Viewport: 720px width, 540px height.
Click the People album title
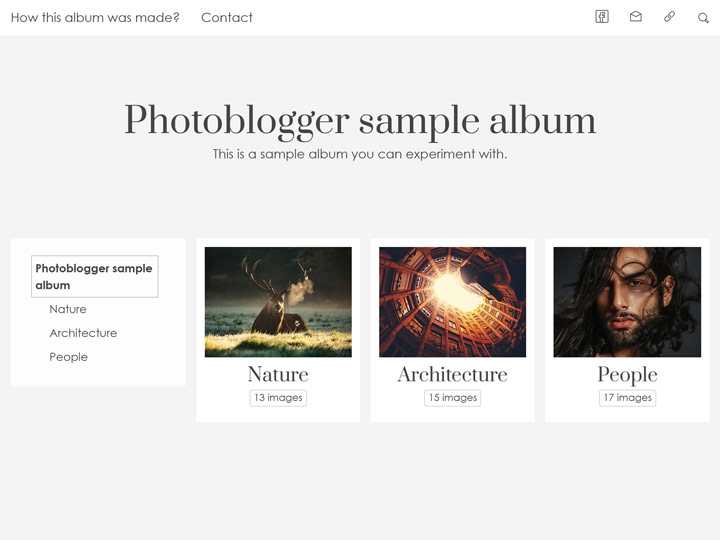pos(627,374)
